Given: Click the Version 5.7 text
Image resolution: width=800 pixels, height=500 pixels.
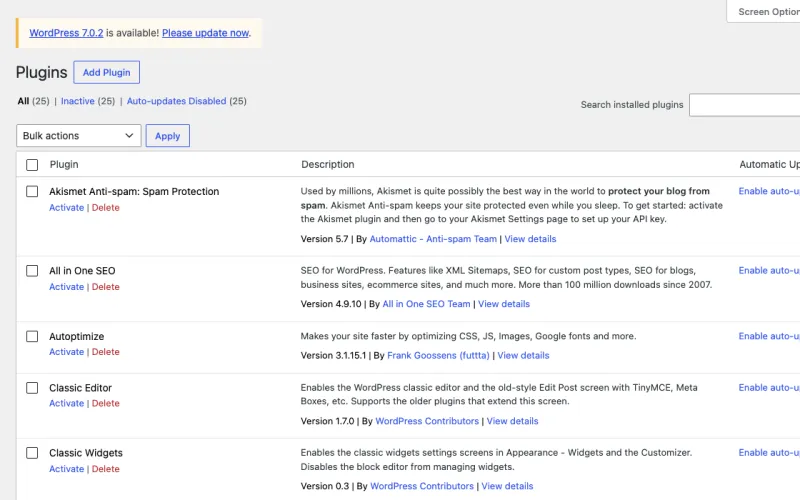Looking at the screenshot, I should [324, 239].
